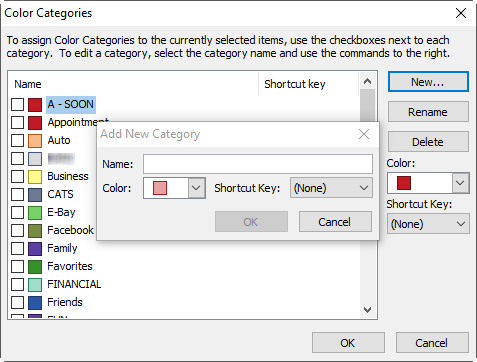Click the red swatch for A - SOON
This screenshot has height=362, width=477.
pos(35,104)
